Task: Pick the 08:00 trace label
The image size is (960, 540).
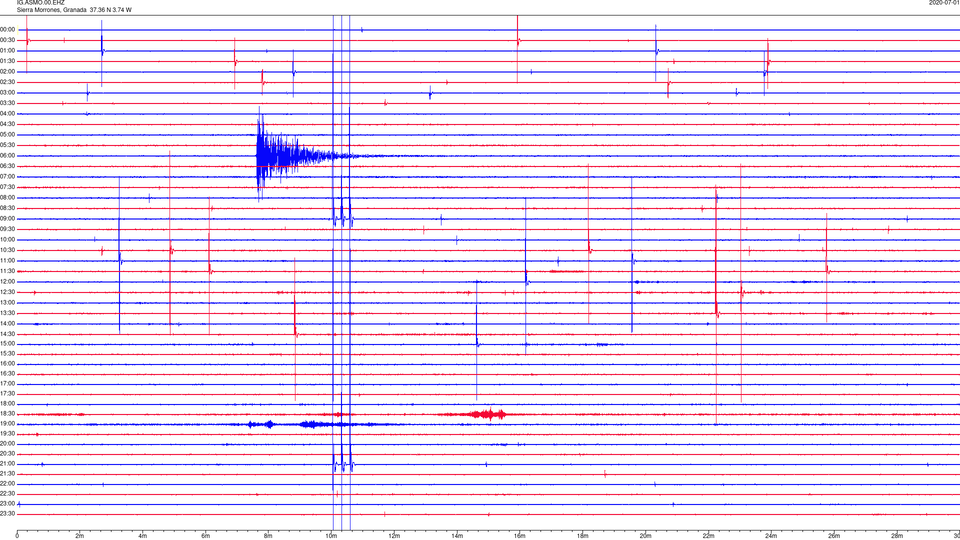Action: click(8, 198)
